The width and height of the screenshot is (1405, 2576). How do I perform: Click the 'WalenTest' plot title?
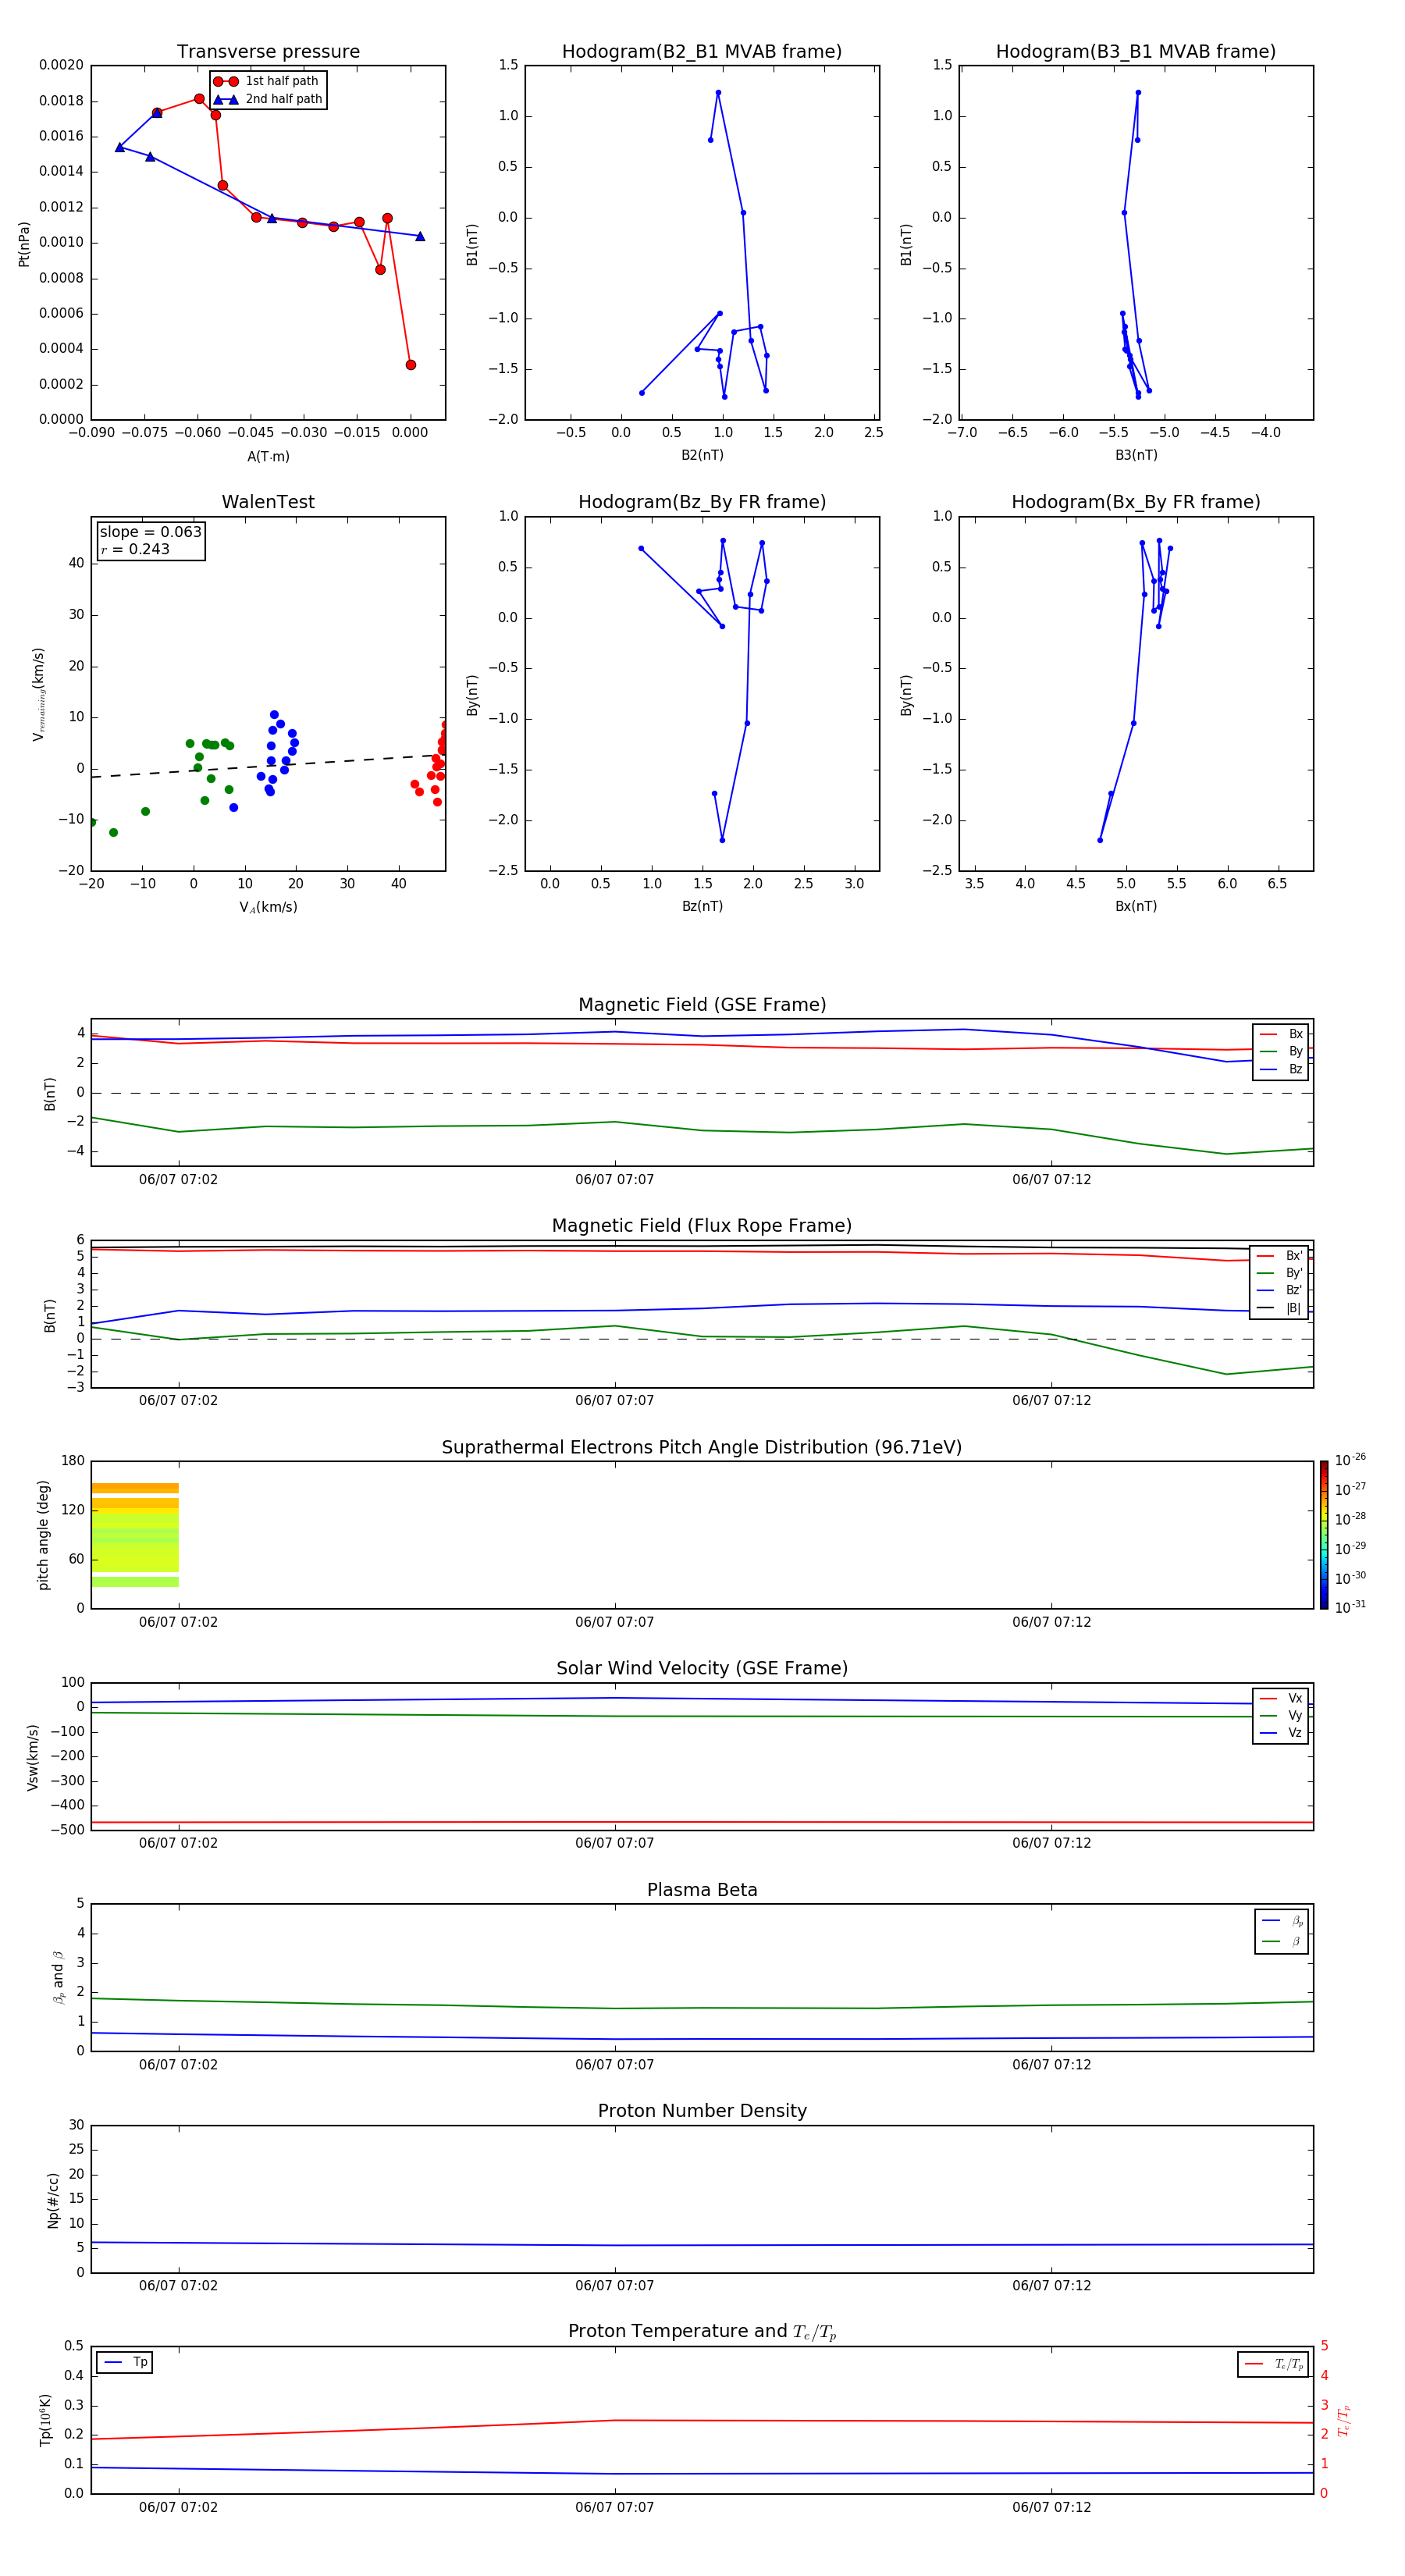point(268,502)
